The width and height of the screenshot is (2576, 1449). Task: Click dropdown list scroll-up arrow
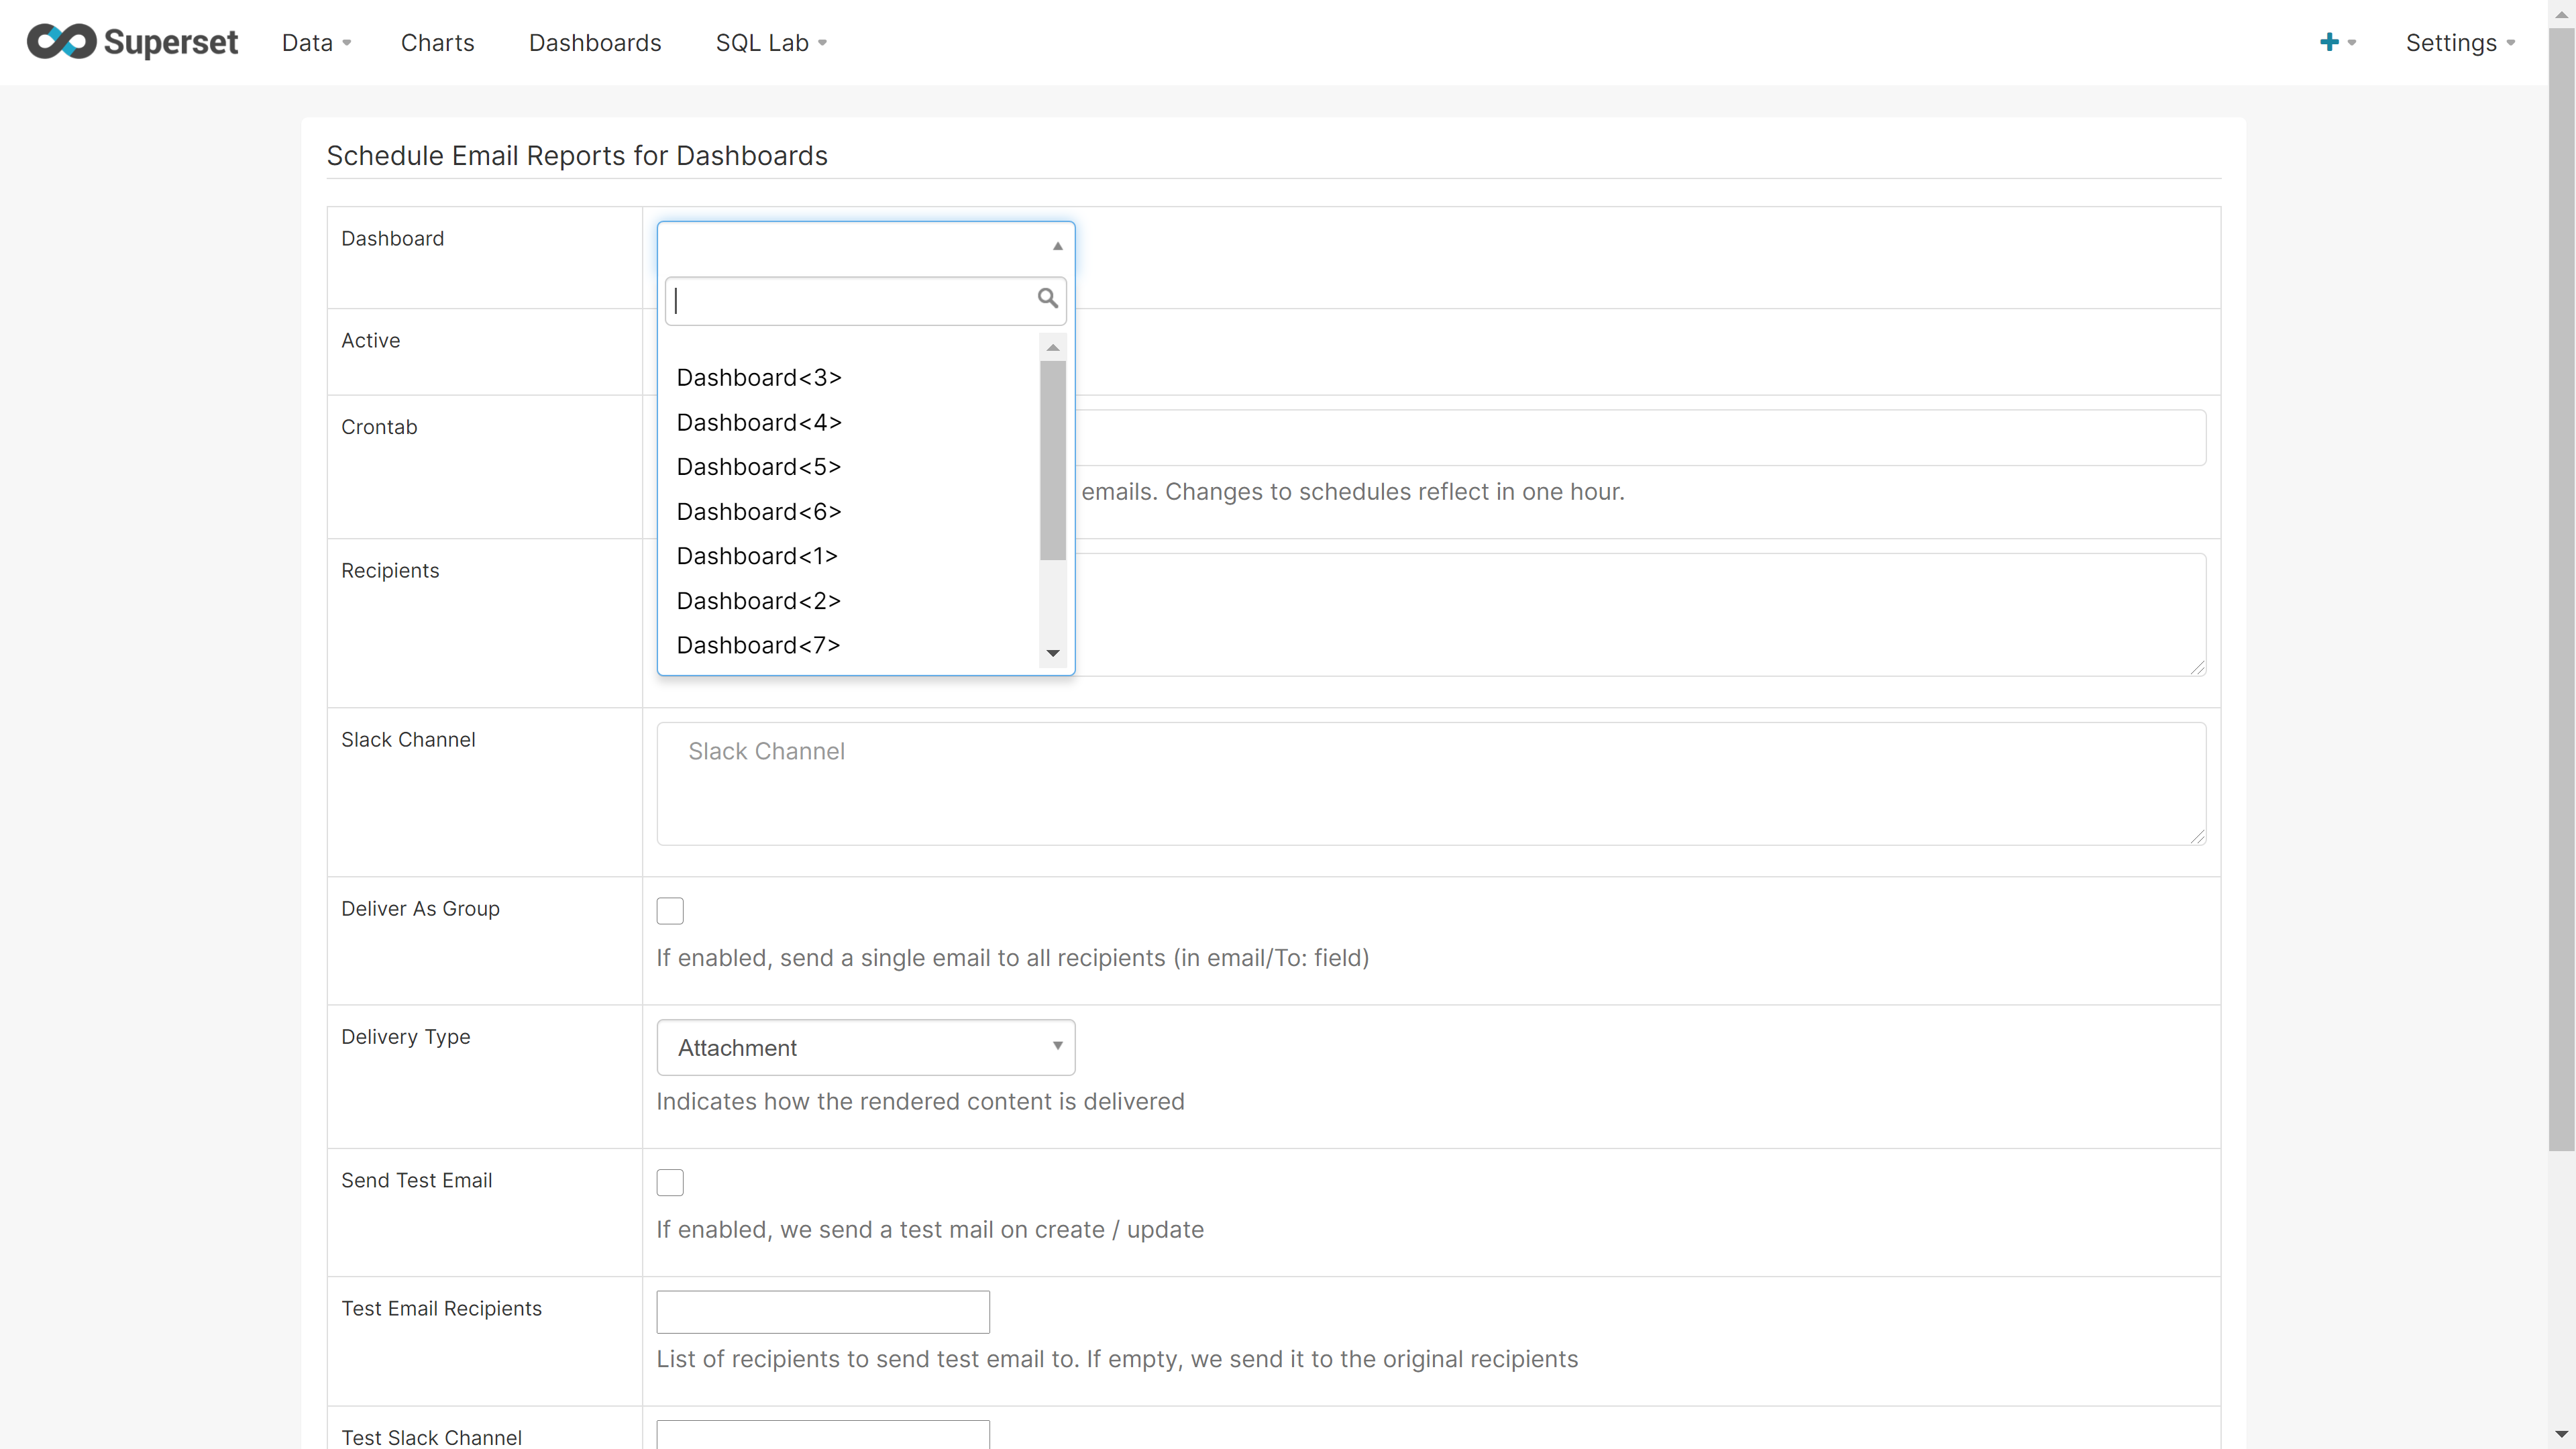(1052, 347)
